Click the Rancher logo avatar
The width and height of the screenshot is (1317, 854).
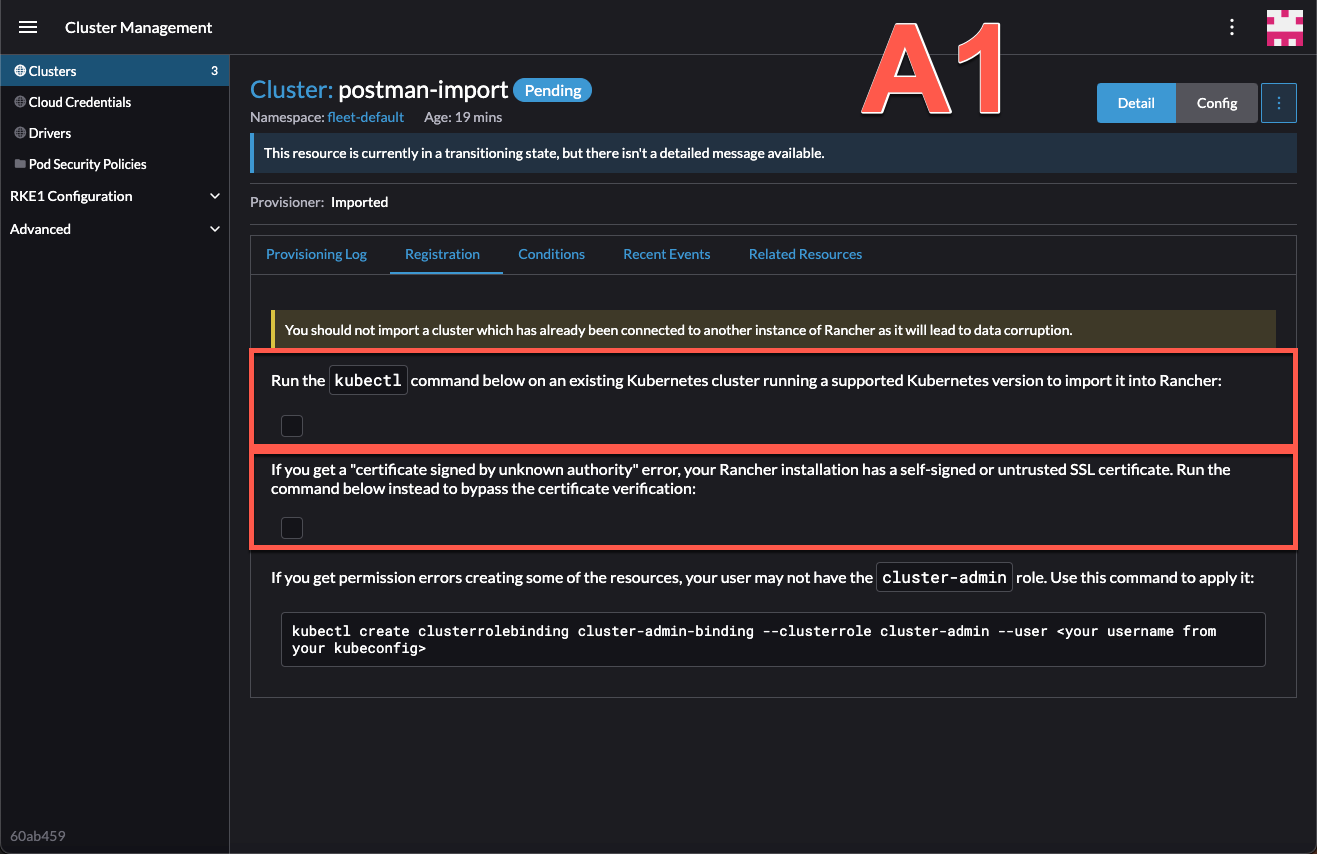[1285, 27]
